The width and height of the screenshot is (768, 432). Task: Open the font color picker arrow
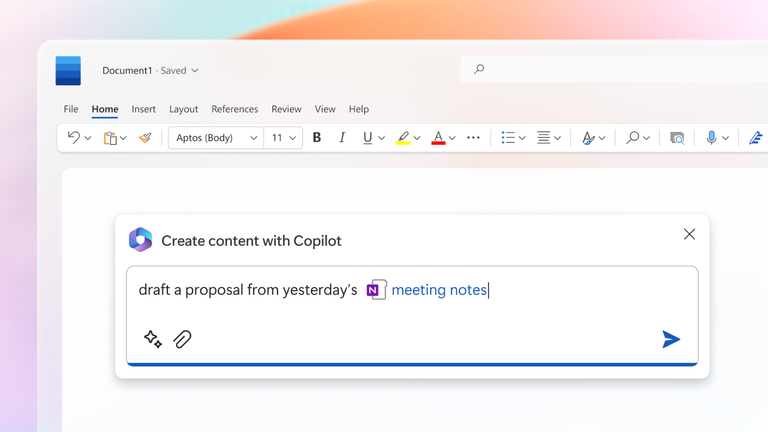[x=452, y=138]
